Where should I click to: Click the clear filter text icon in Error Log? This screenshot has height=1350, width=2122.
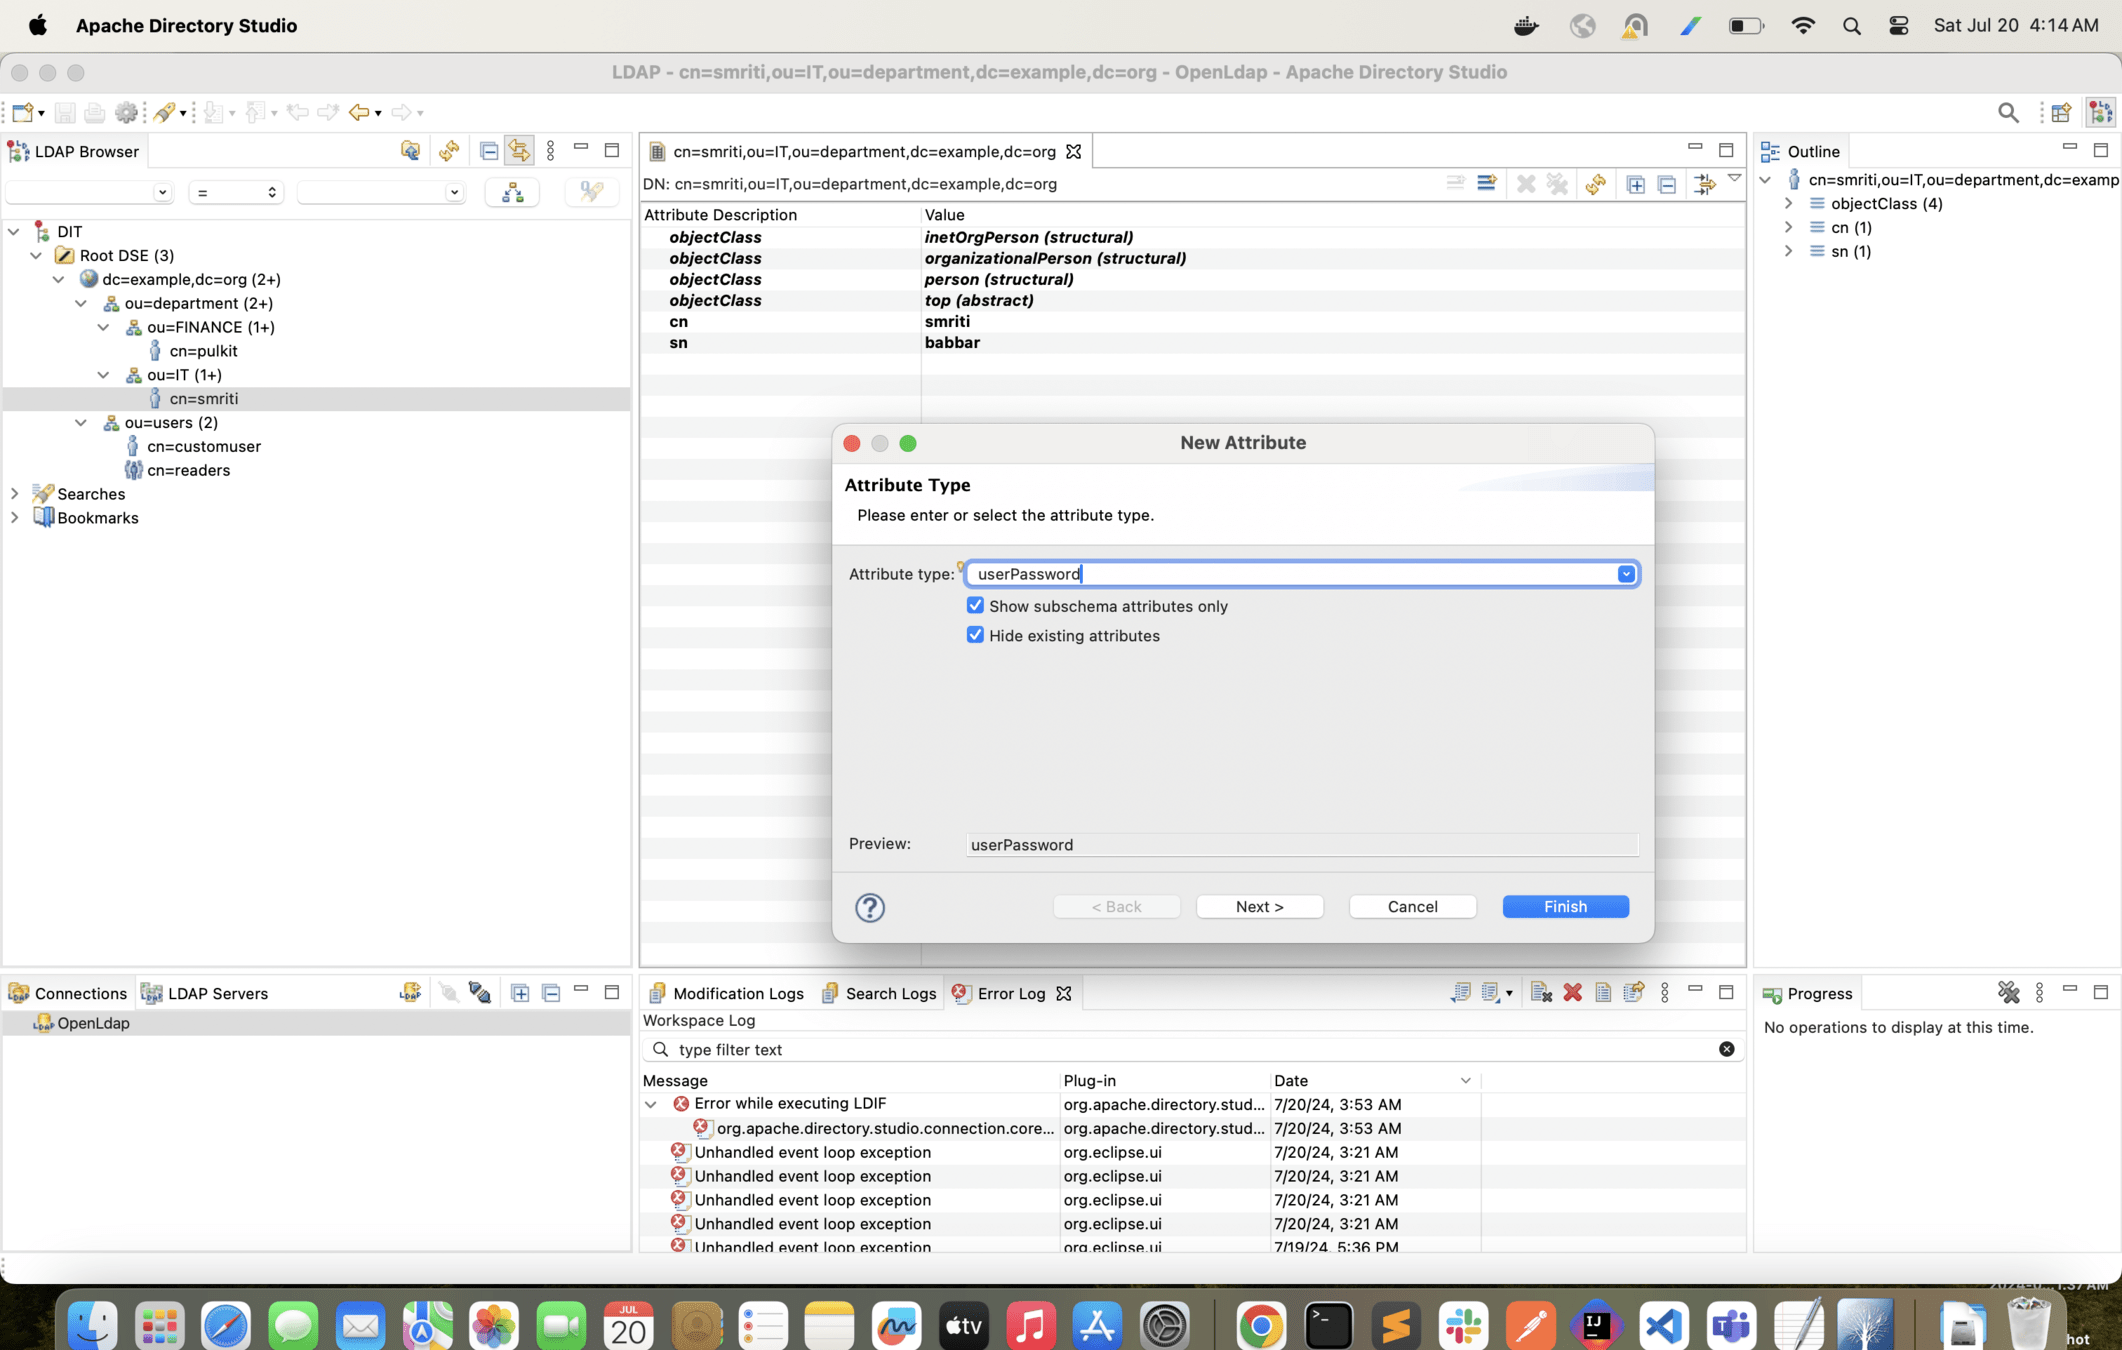pyautogui.click(x=1726, y=1049)
